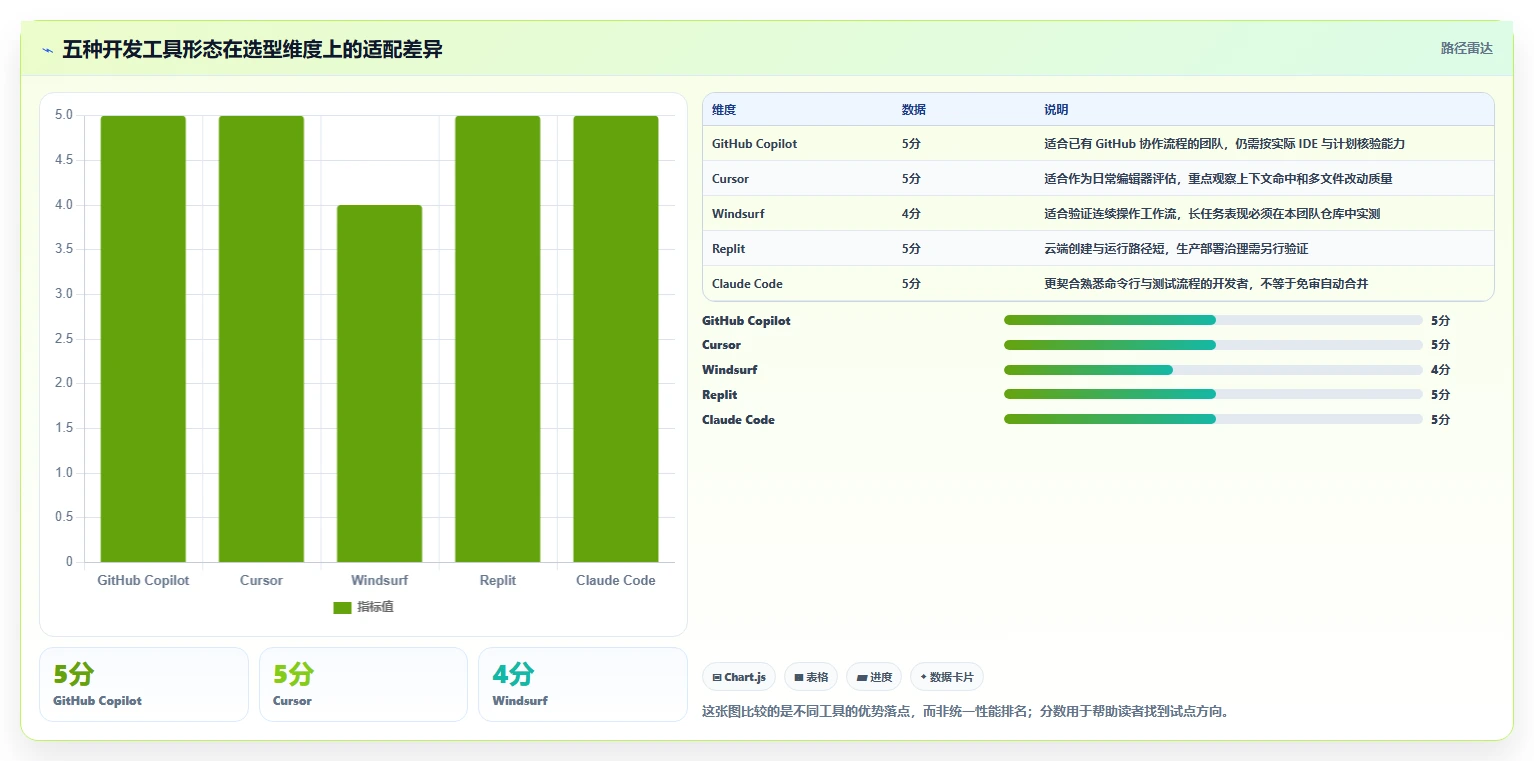Click the GitHub Copilot x-axis label

pos(143,580)
